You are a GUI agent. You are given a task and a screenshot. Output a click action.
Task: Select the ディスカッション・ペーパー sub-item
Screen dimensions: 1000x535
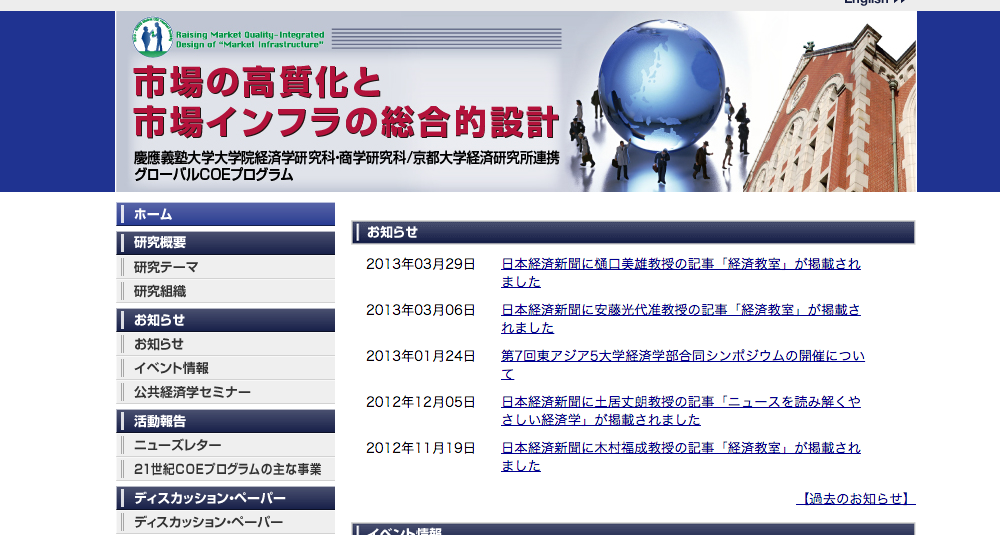pyautogui.click(x=226, y=522)
